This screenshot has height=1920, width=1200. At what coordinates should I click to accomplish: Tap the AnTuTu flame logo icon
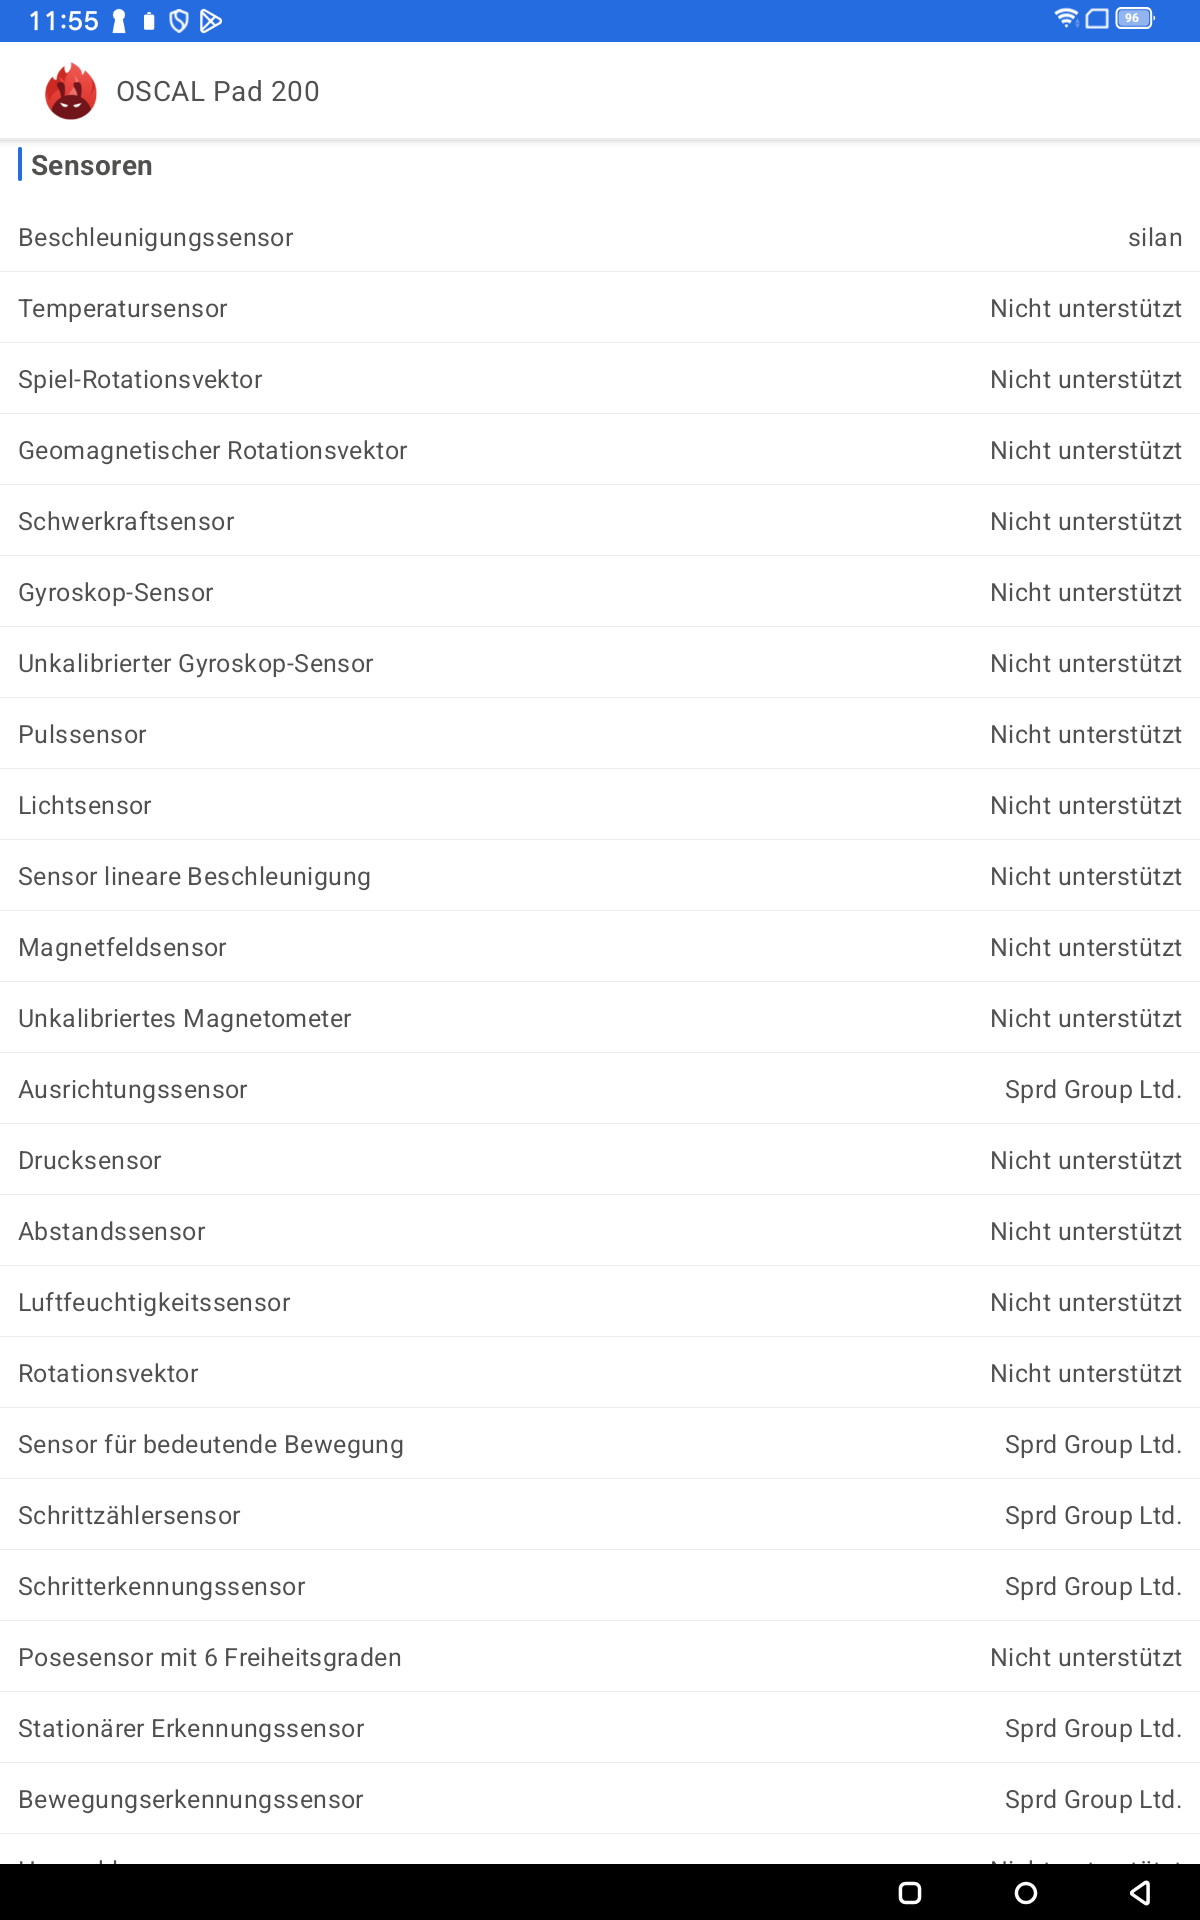pyautogui.click(x=70, y=91)
